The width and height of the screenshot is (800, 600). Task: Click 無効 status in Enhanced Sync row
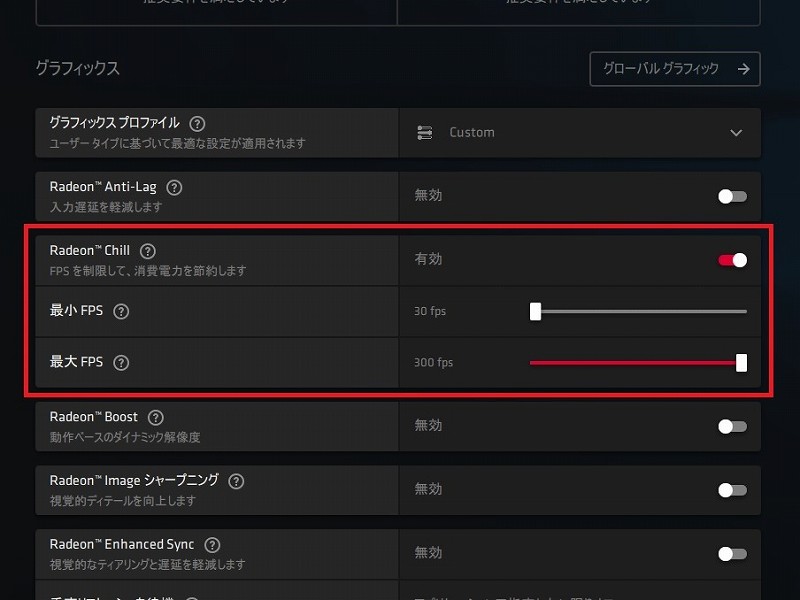pos(428,553)
